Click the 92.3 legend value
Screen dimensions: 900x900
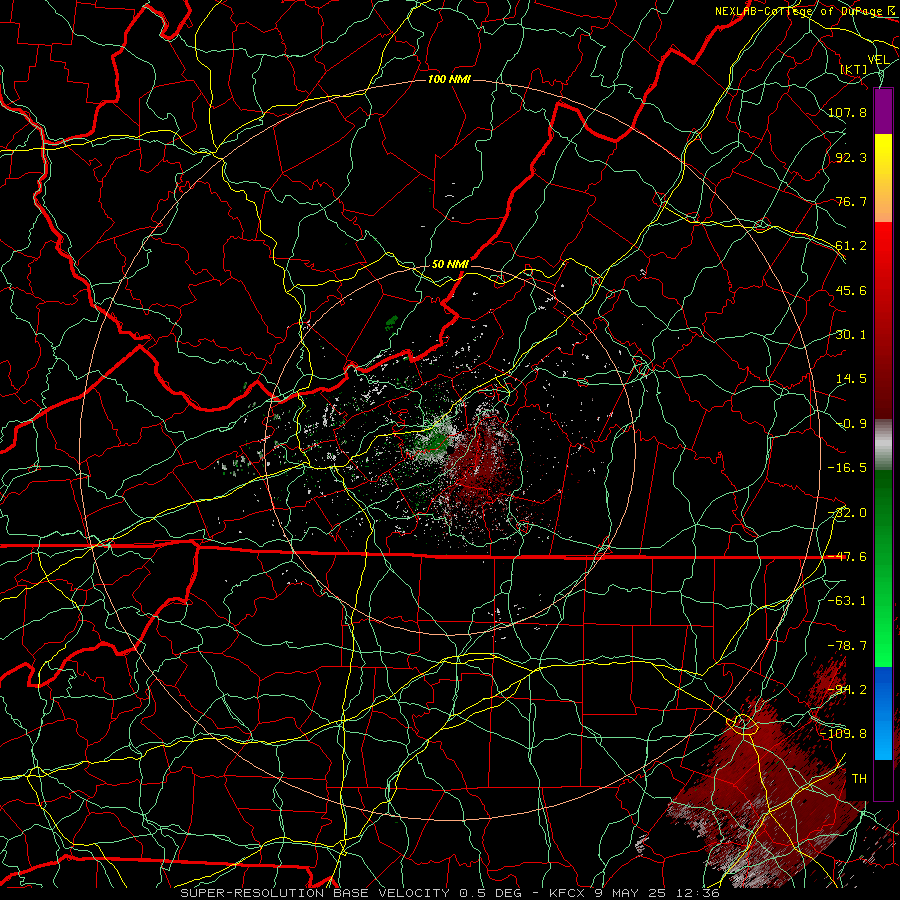[x=851, y=157]
